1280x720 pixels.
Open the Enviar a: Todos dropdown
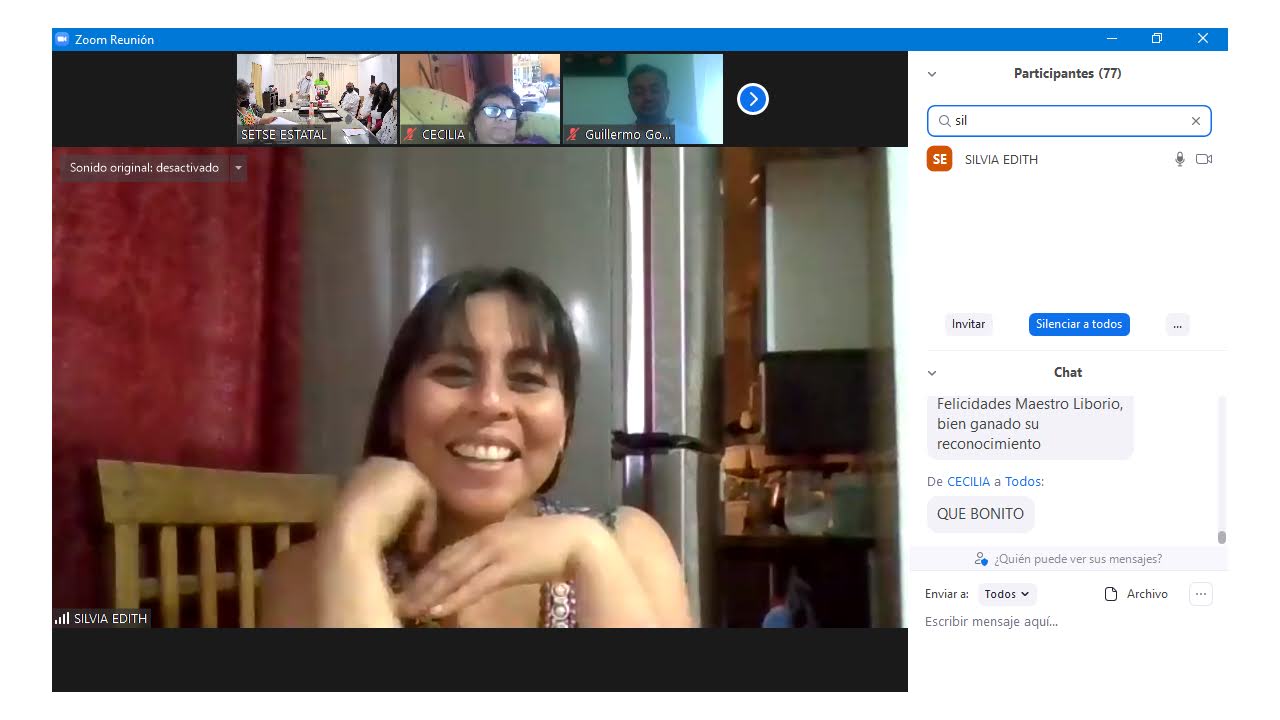(1007, 594)
